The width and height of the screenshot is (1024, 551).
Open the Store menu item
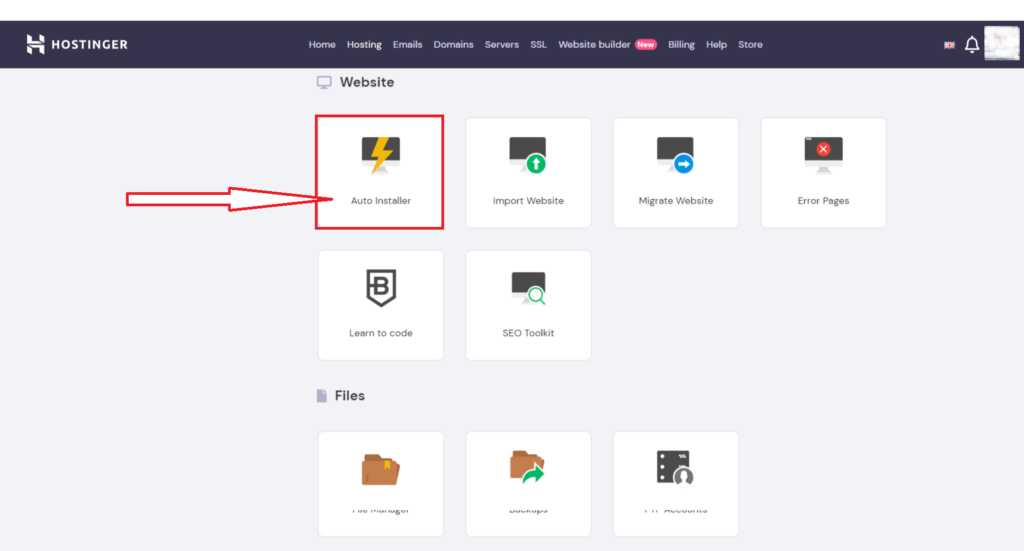pos(750,44)
